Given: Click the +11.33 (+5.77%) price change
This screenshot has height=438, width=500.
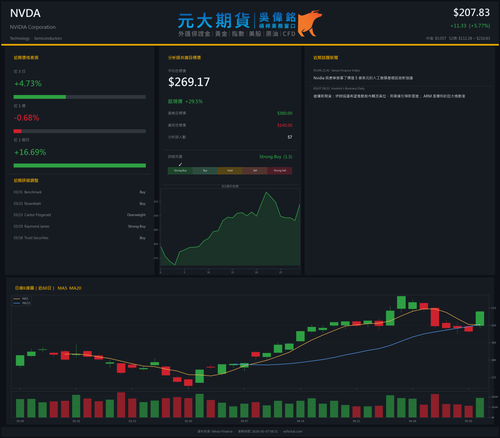Looking at the screenshot, I should 470,26.
